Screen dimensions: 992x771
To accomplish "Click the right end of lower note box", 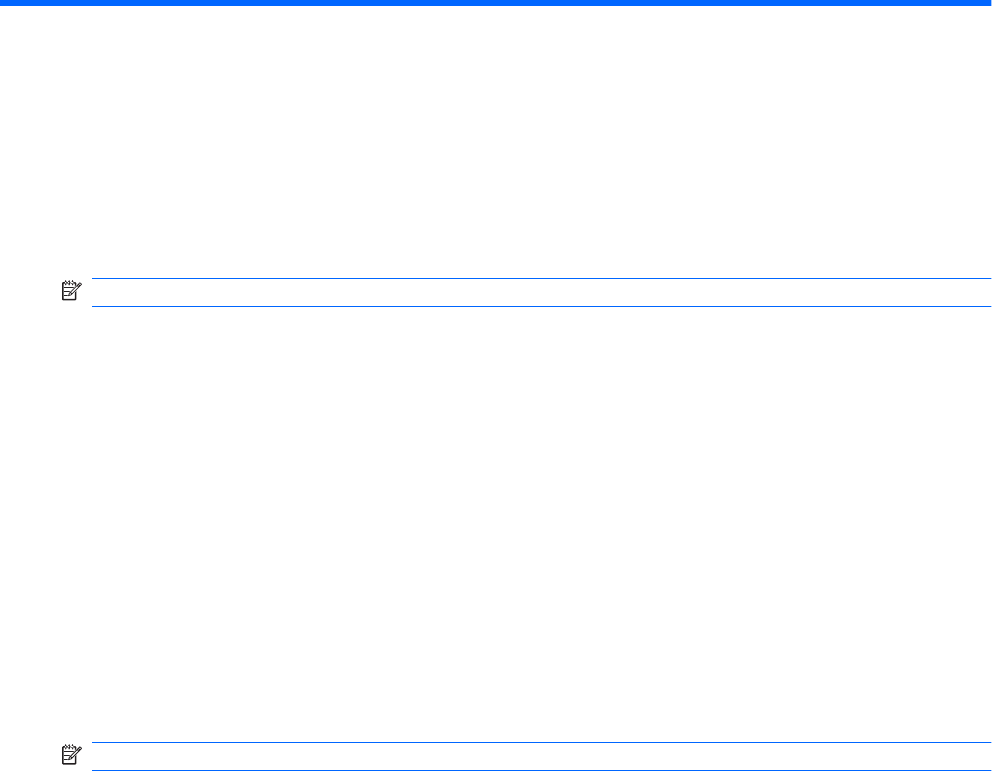I will [x=968, y=757].
